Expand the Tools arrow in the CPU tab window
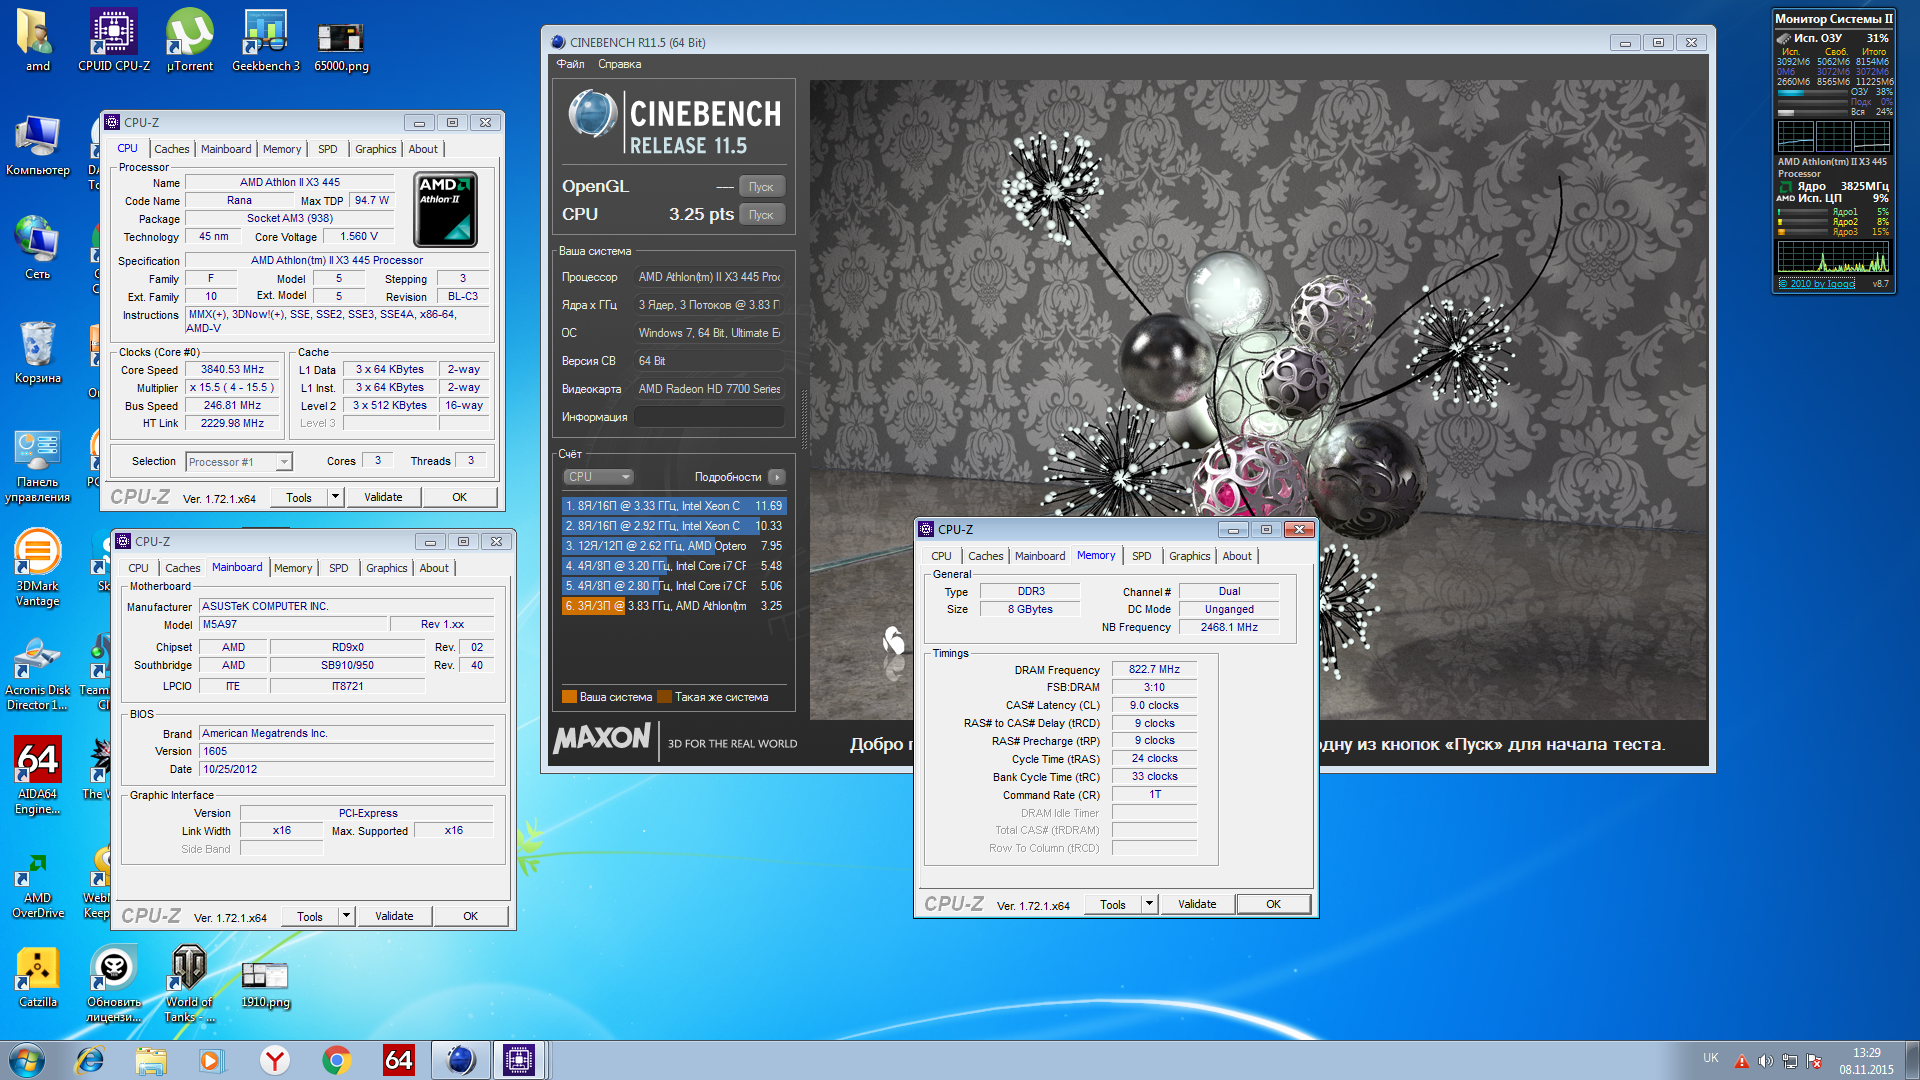The width and height of the screenshot is (1920, 1080). [x=336, y=497]
